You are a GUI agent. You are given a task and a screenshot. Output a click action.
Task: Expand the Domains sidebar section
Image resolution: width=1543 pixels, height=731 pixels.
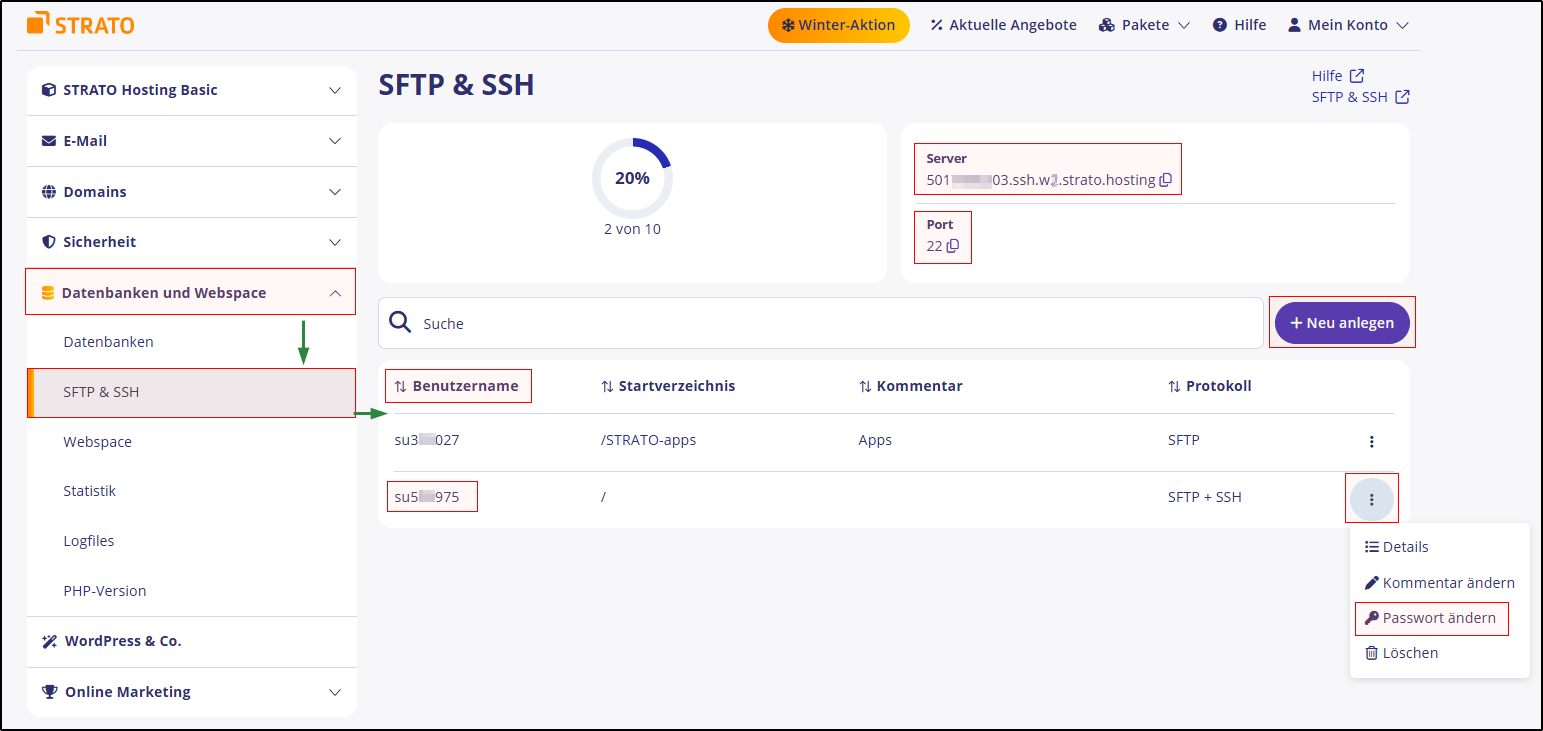click(192, 192)
